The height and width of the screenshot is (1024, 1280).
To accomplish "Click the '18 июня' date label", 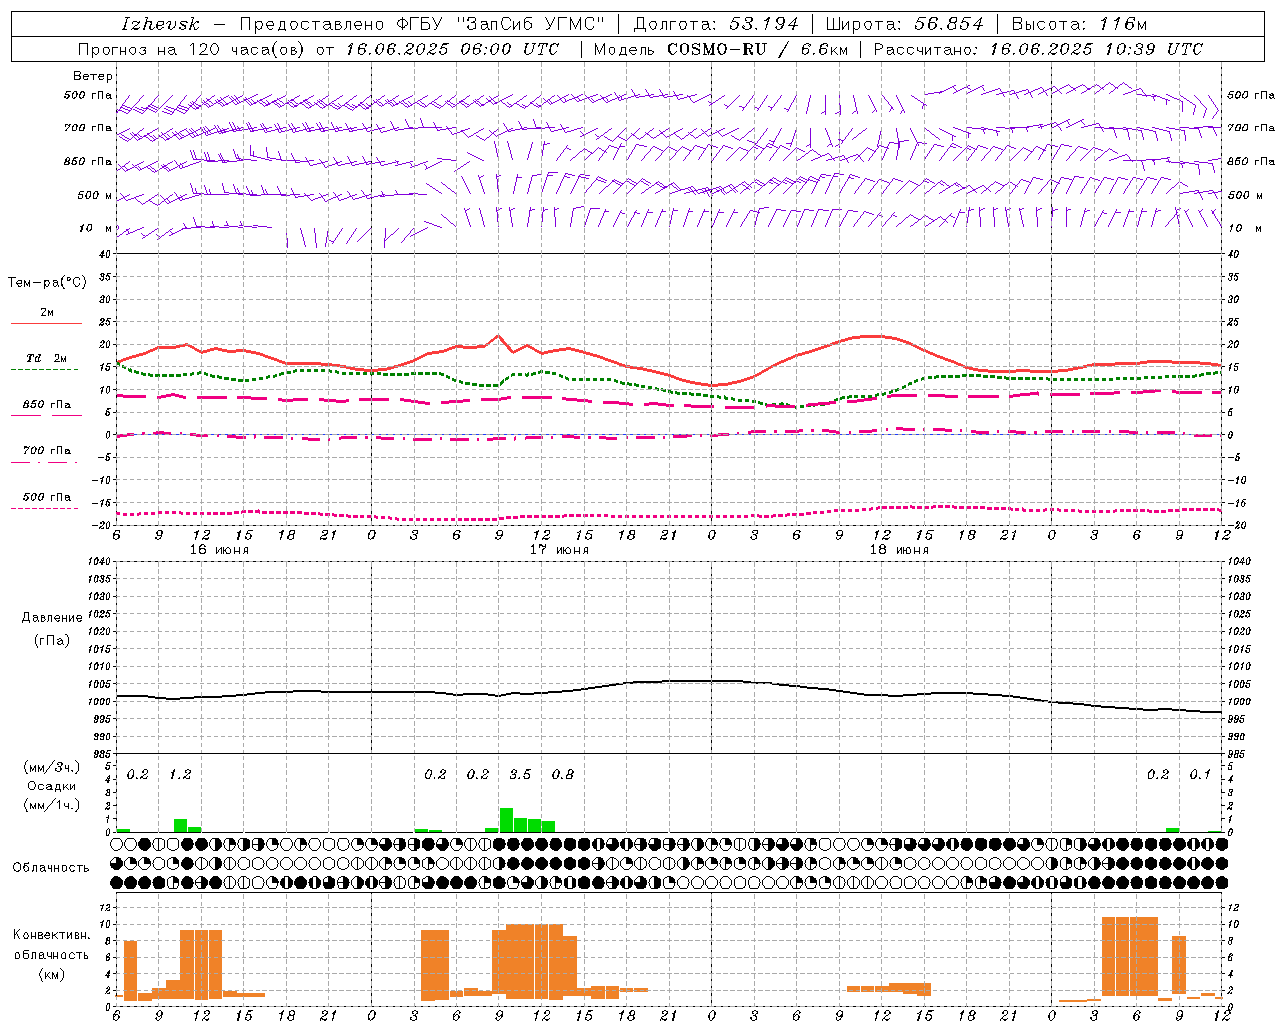I will [899, 550].
